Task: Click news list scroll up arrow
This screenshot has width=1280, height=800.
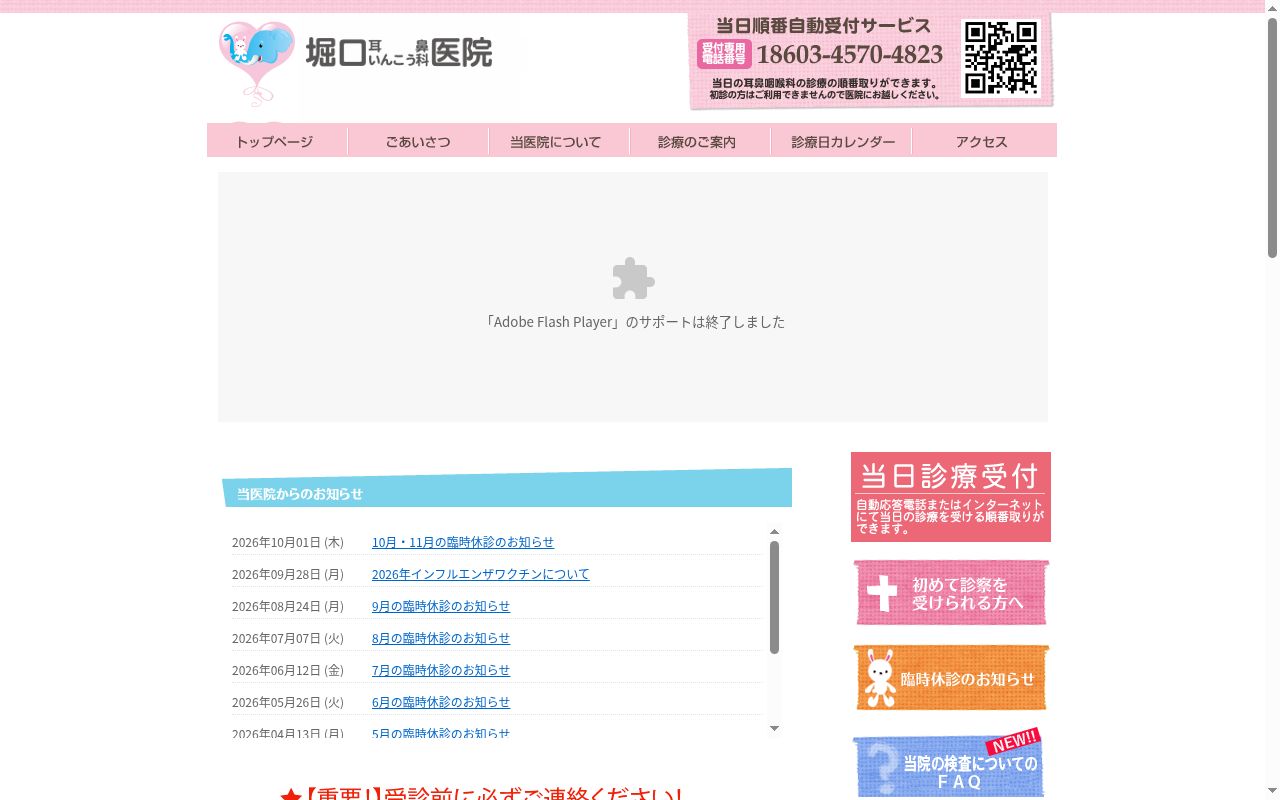Action: 774,532
